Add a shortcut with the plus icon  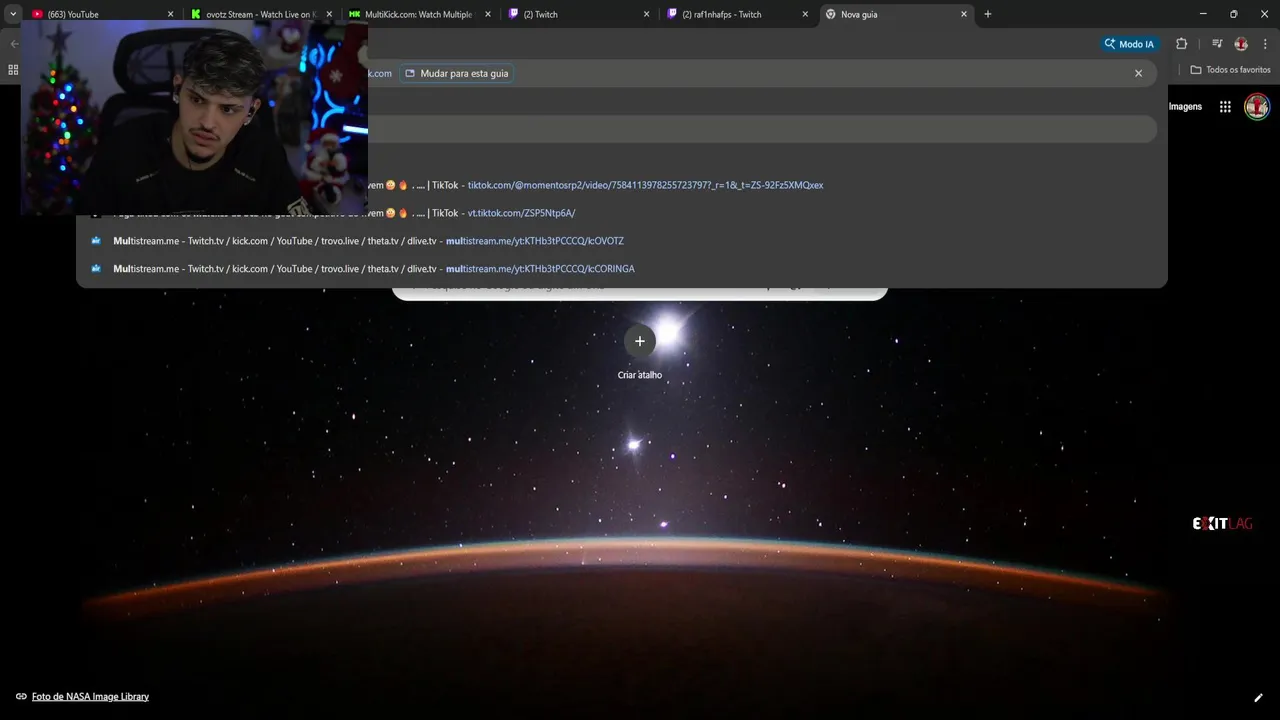click(x=640, y=341)
